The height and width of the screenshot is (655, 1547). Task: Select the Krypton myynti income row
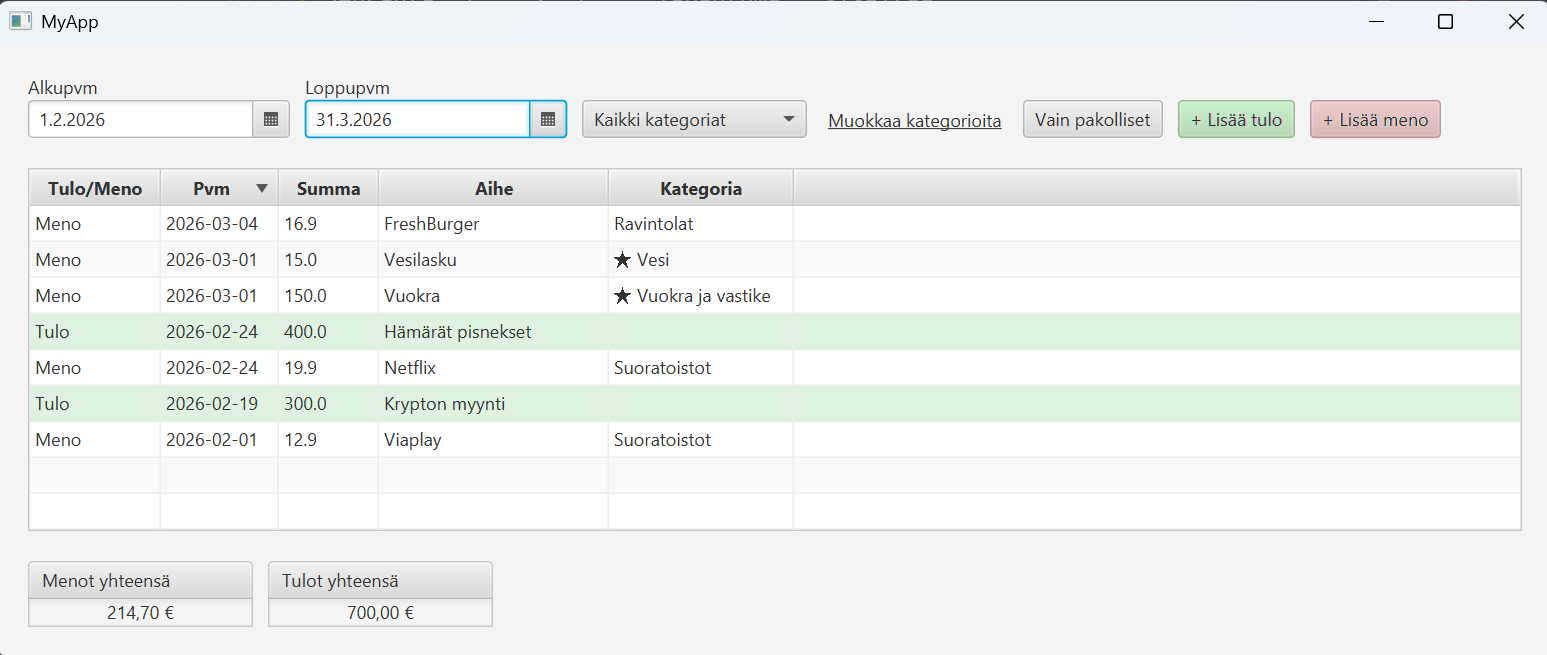click(x=444, y=404)
